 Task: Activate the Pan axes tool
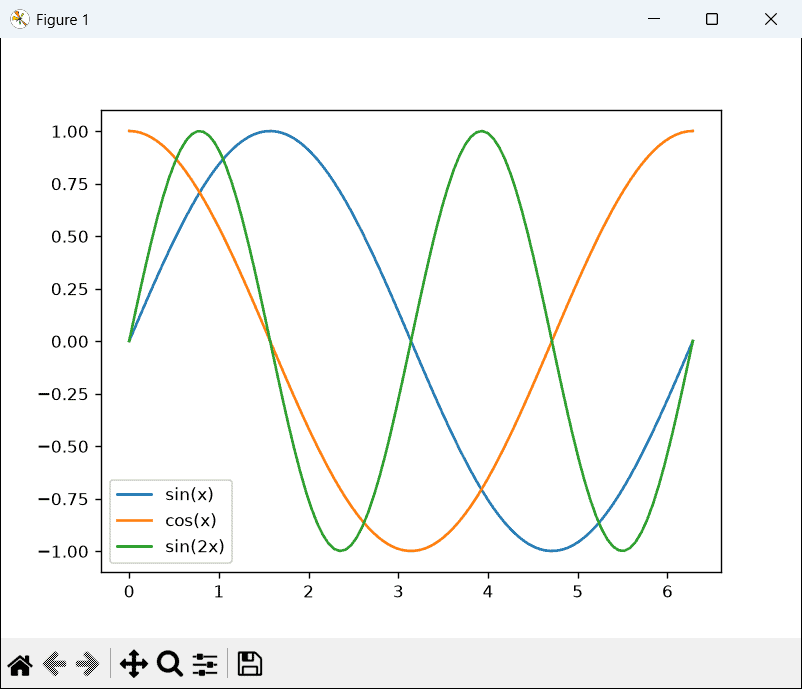134,664
